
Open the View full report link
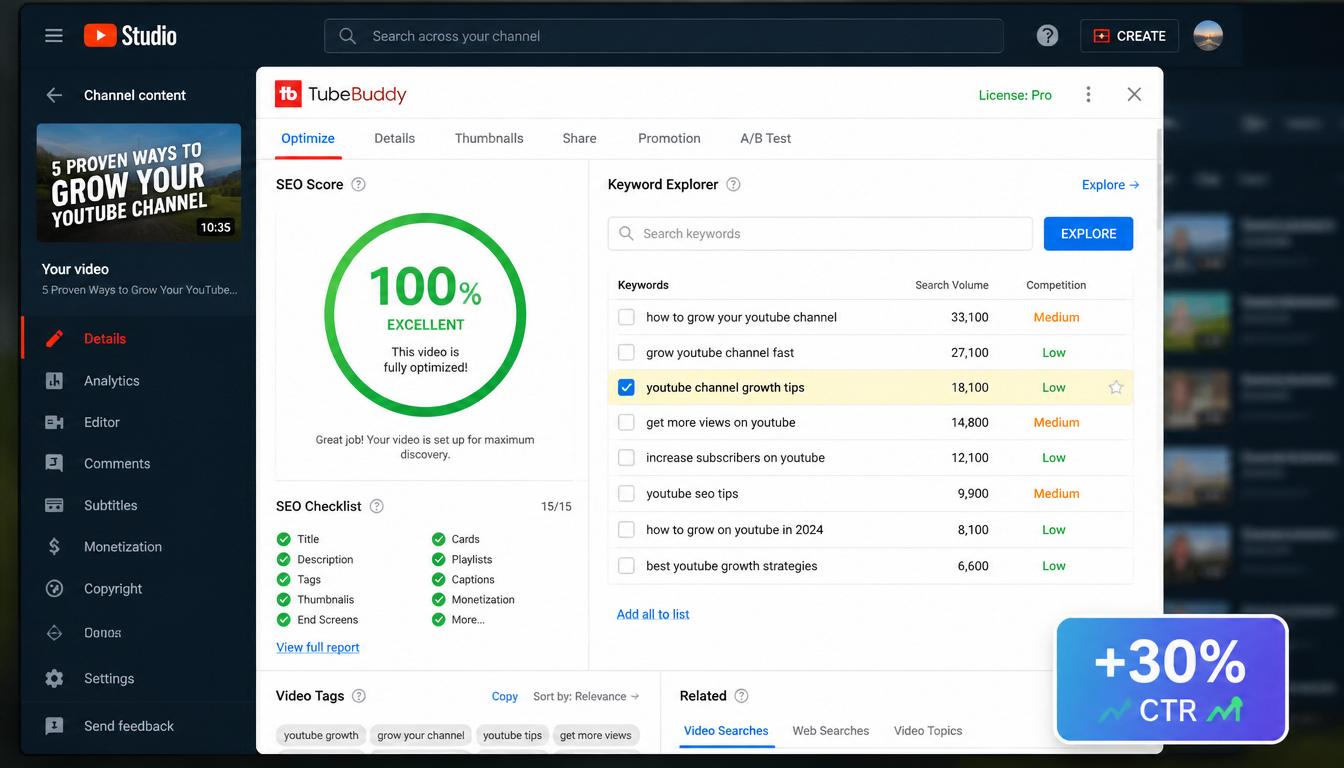click(318, 647)
